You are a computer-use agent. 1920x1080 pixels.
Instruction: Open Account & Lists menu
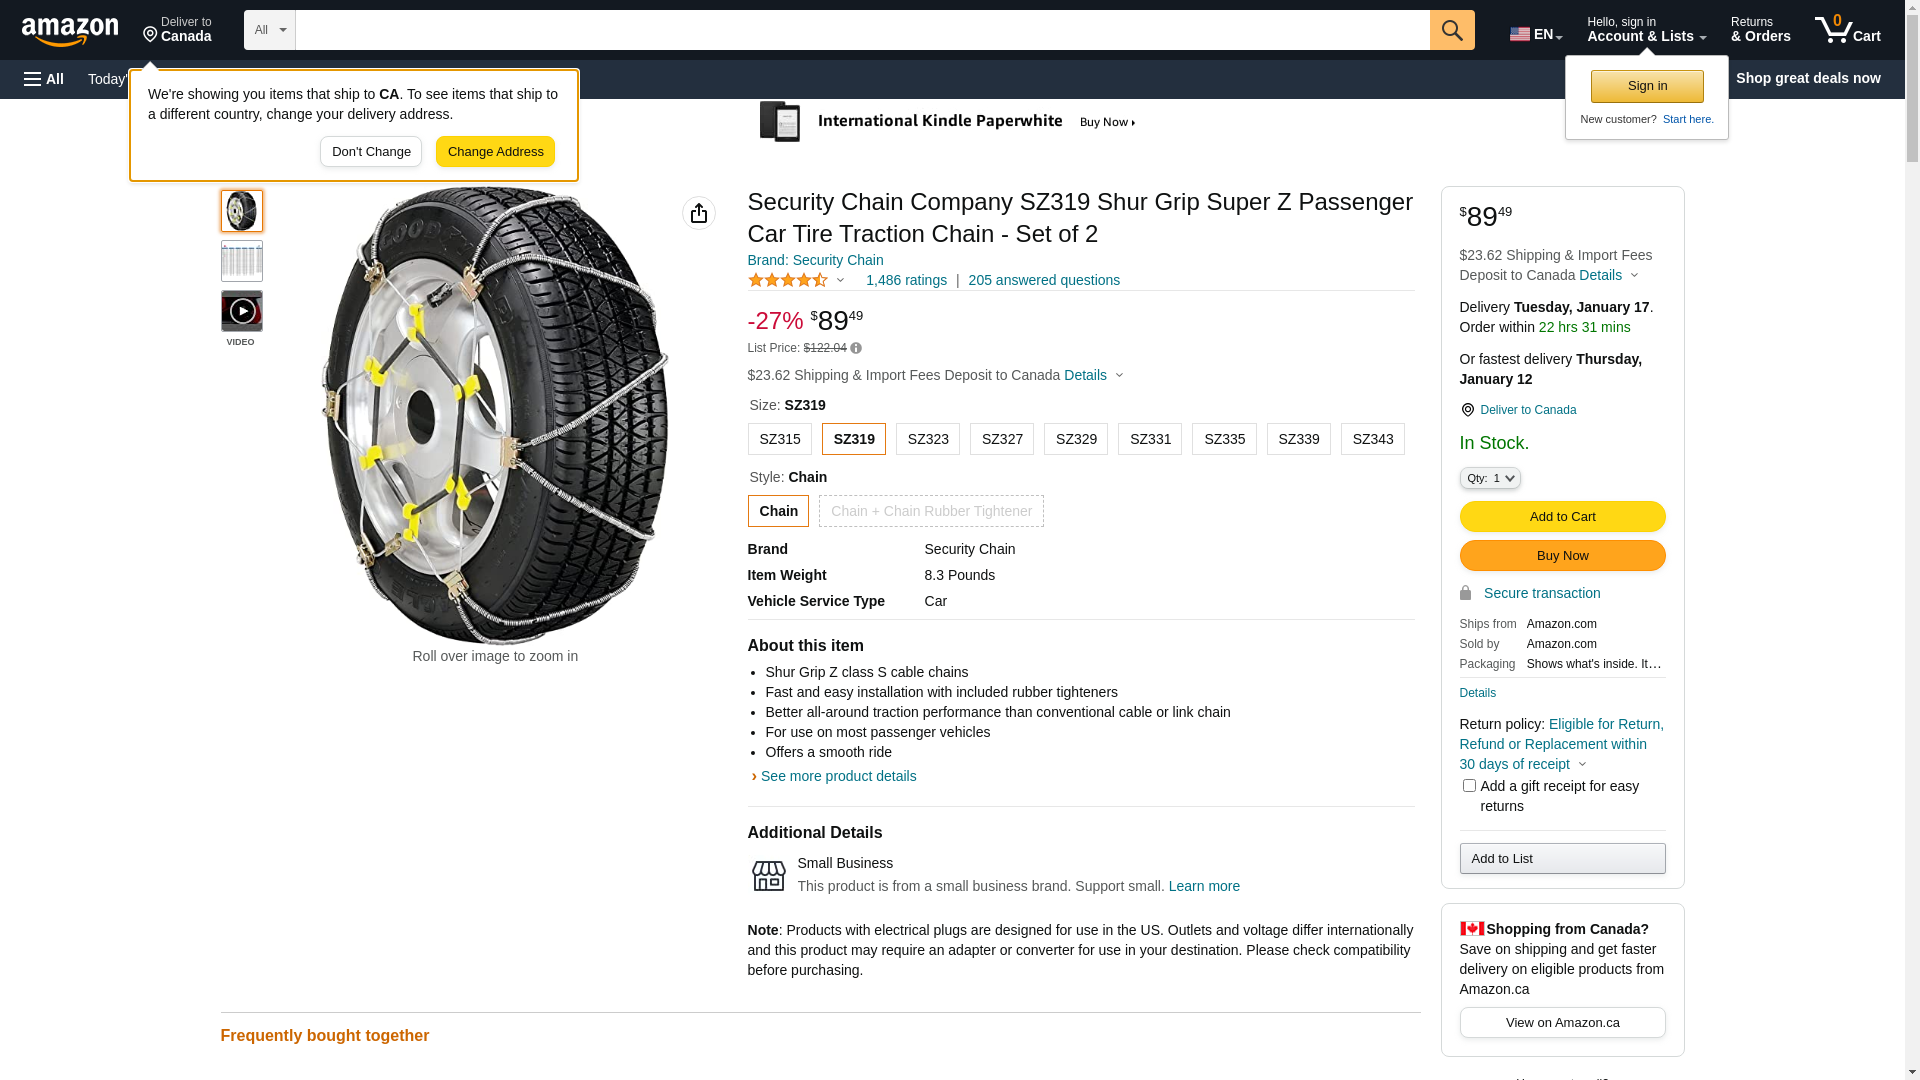pos(1646,30)
